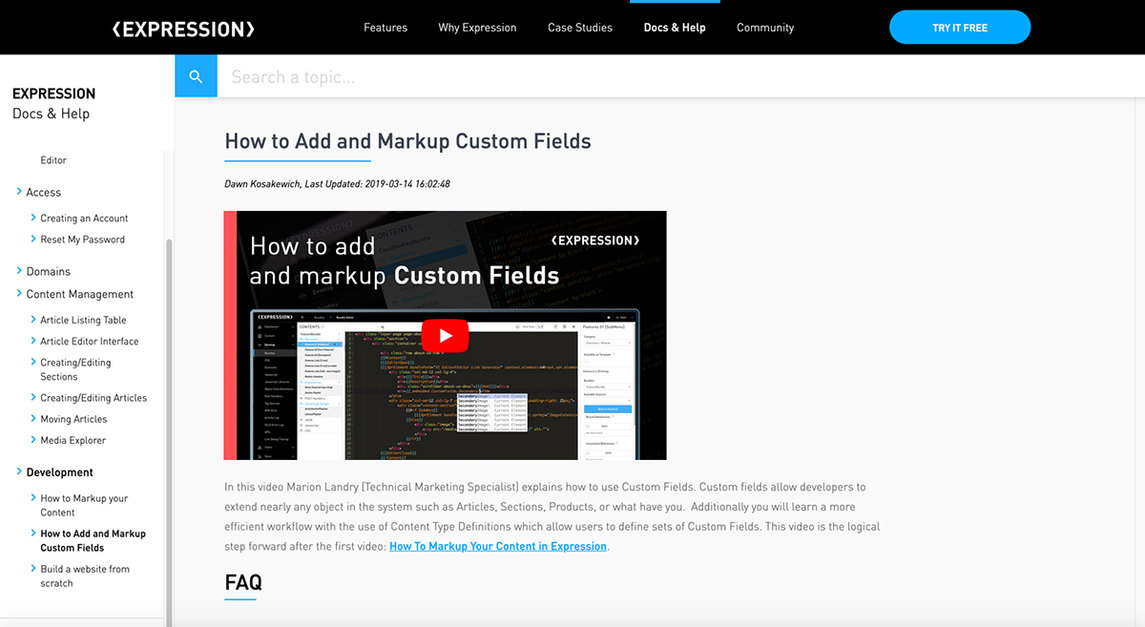Expand the Domains section chevron
1145x627 pixels.
click(19, 270)
